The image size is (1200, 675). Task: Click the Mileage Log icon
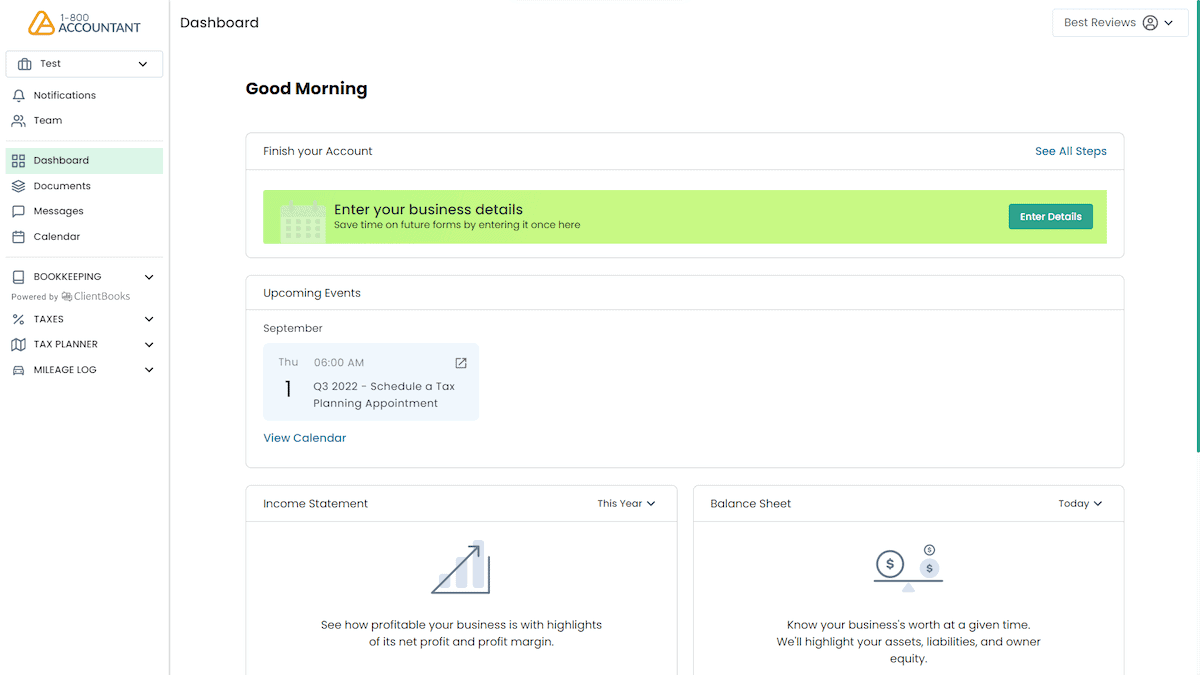point(18,369)
